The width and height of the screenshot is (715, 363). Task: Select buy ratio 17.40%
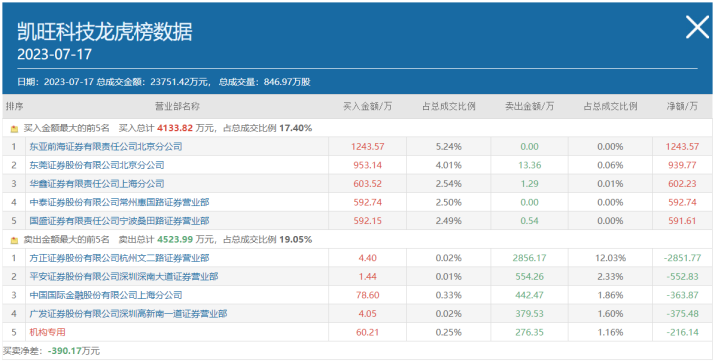tap(297, 129)
